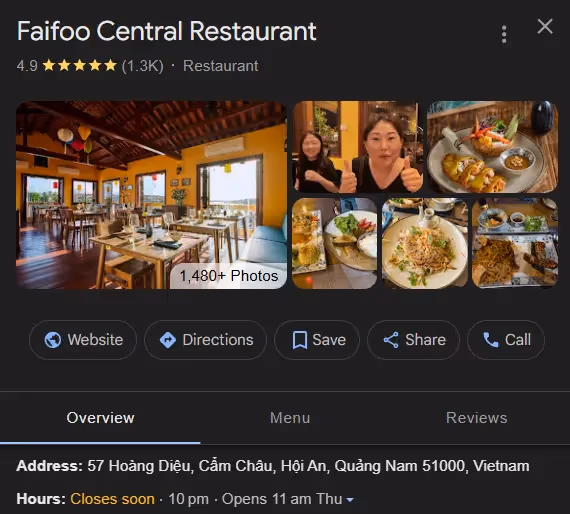The image size is (570, 514).
Task: Click the Share icon
Action: point(391,340)
